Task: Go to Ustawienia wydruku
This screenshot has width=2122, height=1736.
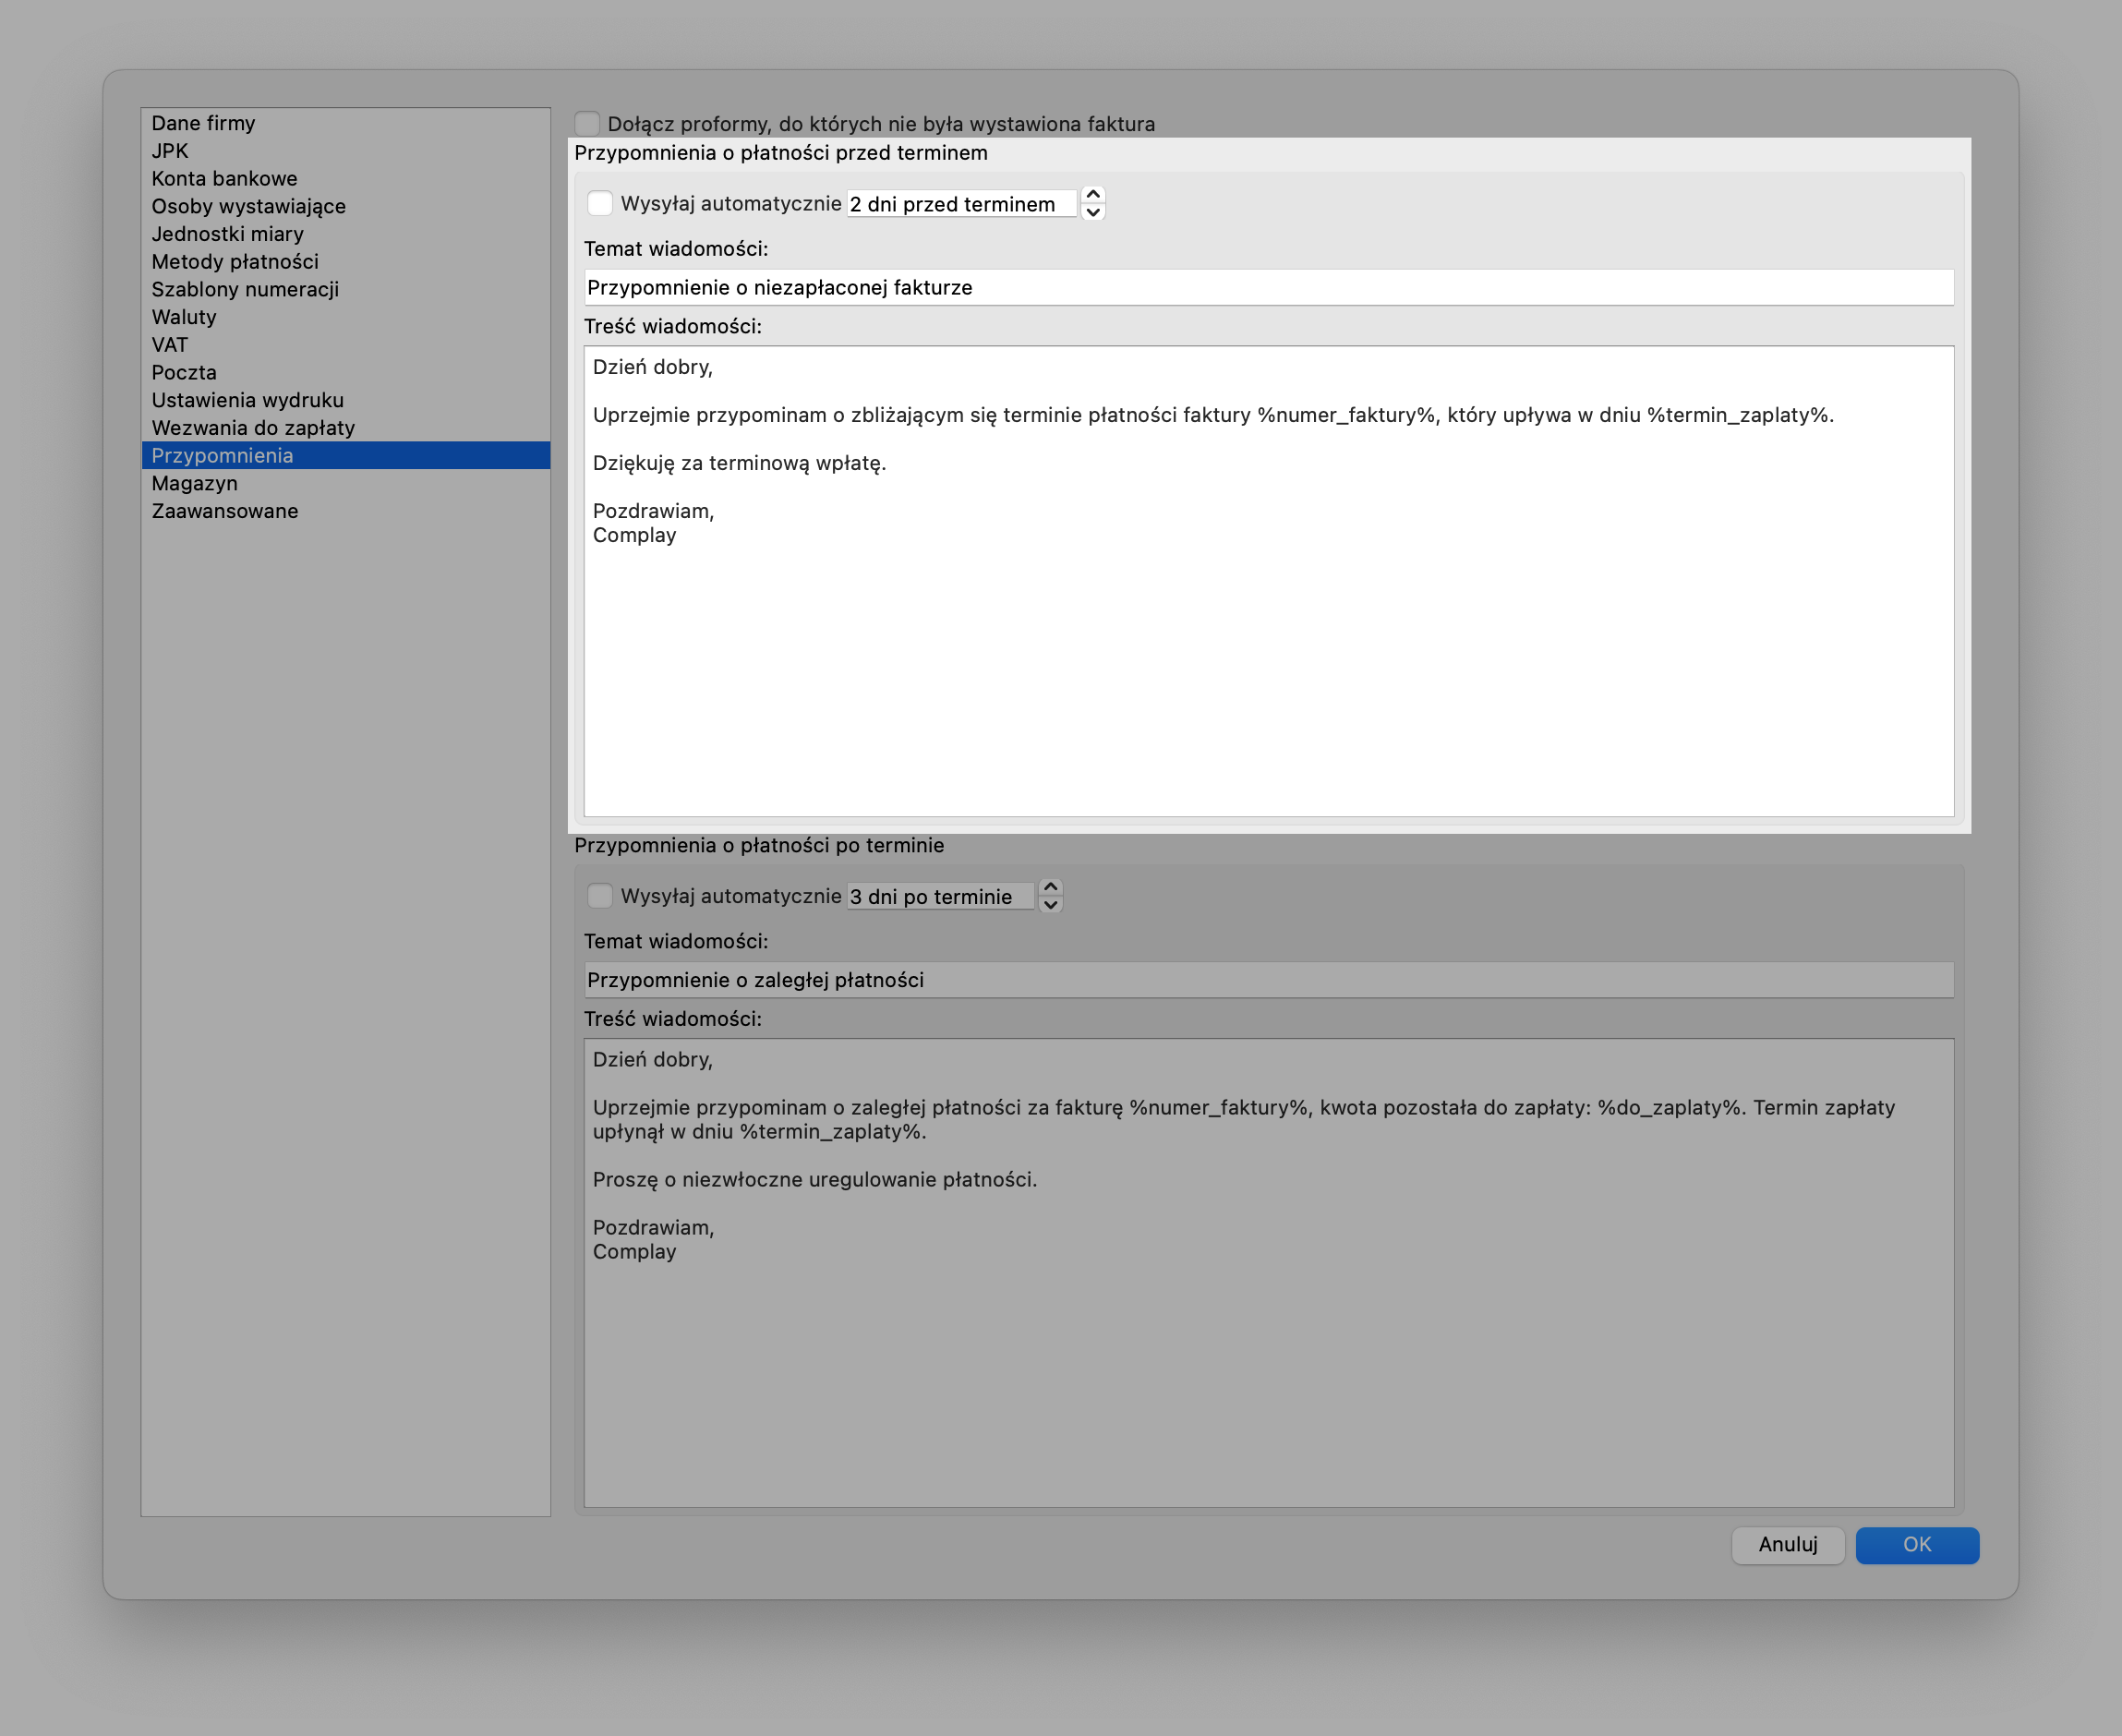Action: click(345, 400)
